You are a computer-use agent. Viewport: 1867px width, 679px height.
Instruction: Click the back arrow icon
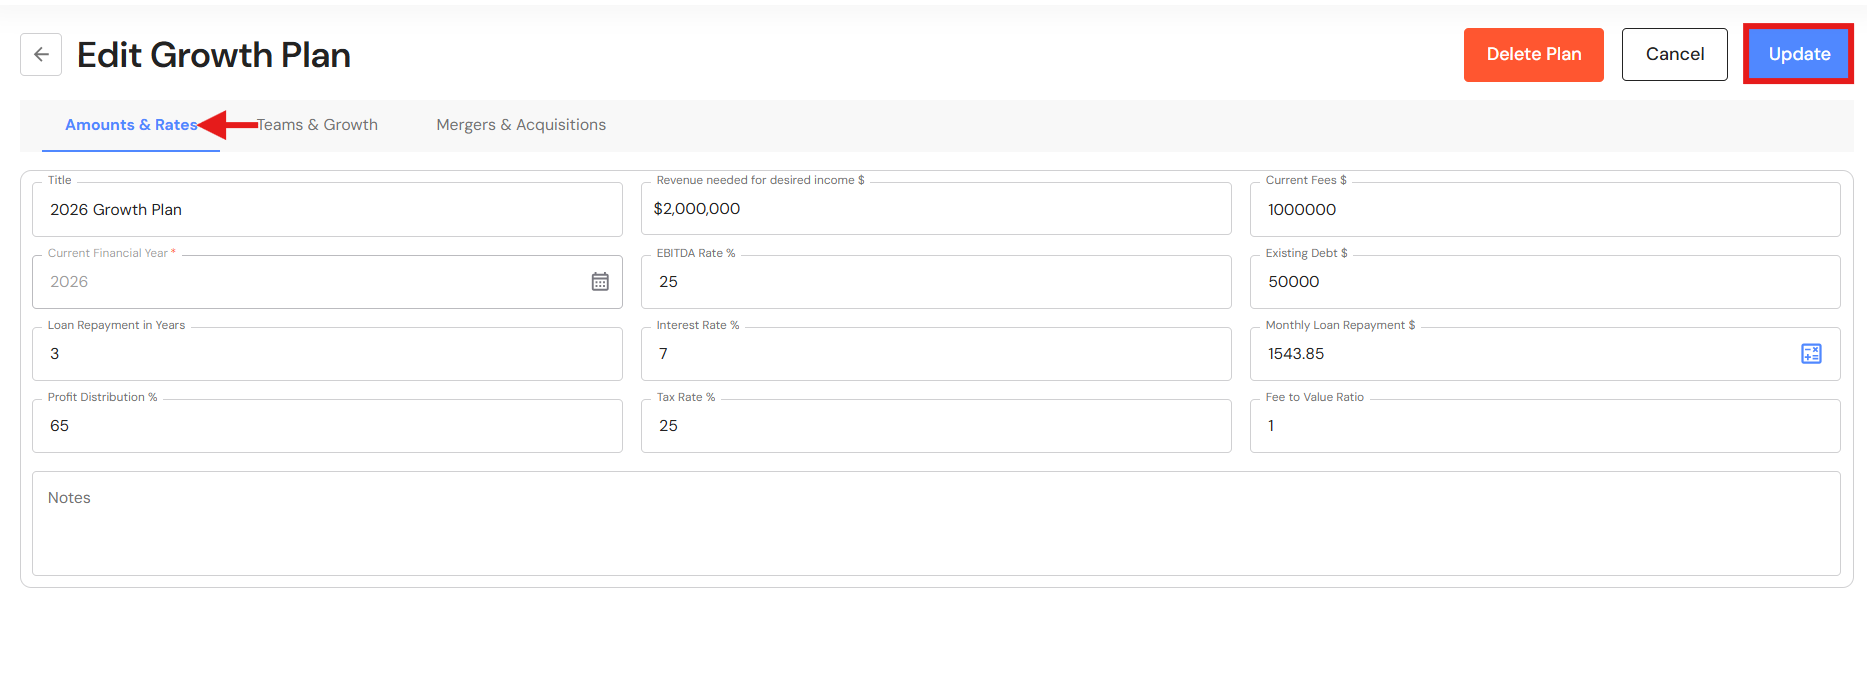pyautogui.click(x=41, y=55)
